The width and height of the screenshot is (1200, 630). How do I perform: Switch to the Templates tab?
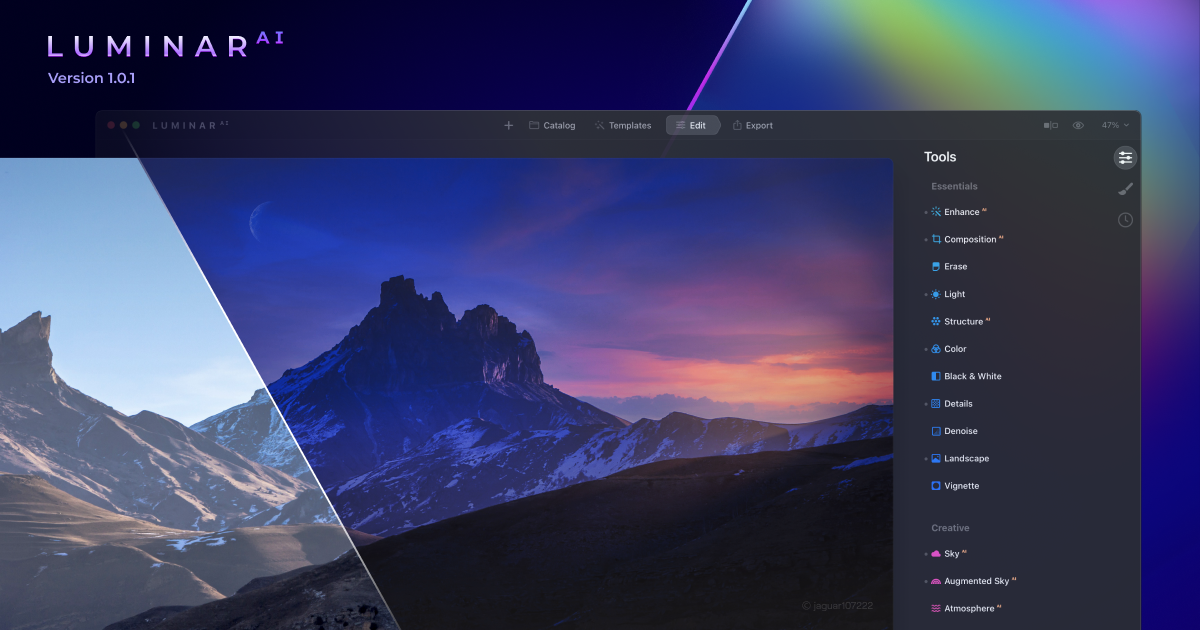click(x=623, y=125)
